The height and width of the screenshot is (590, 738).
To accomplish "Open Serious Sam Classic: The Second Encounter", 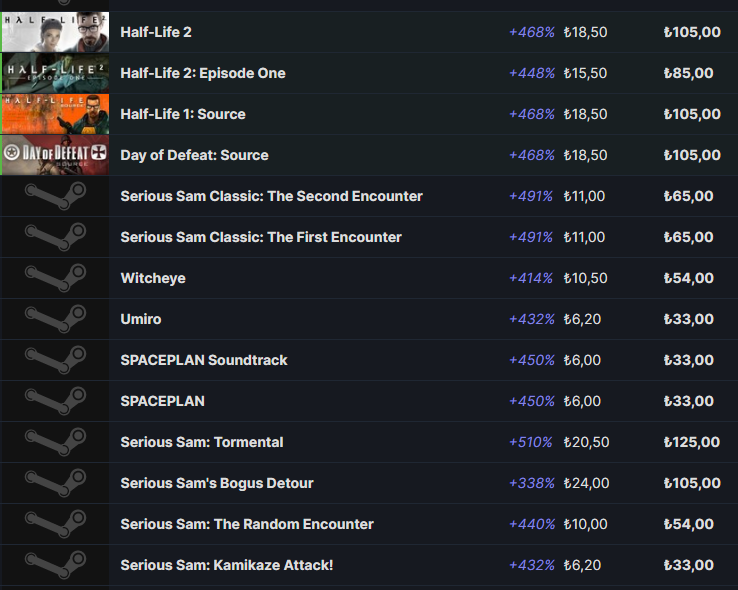I will click(272, 196).
